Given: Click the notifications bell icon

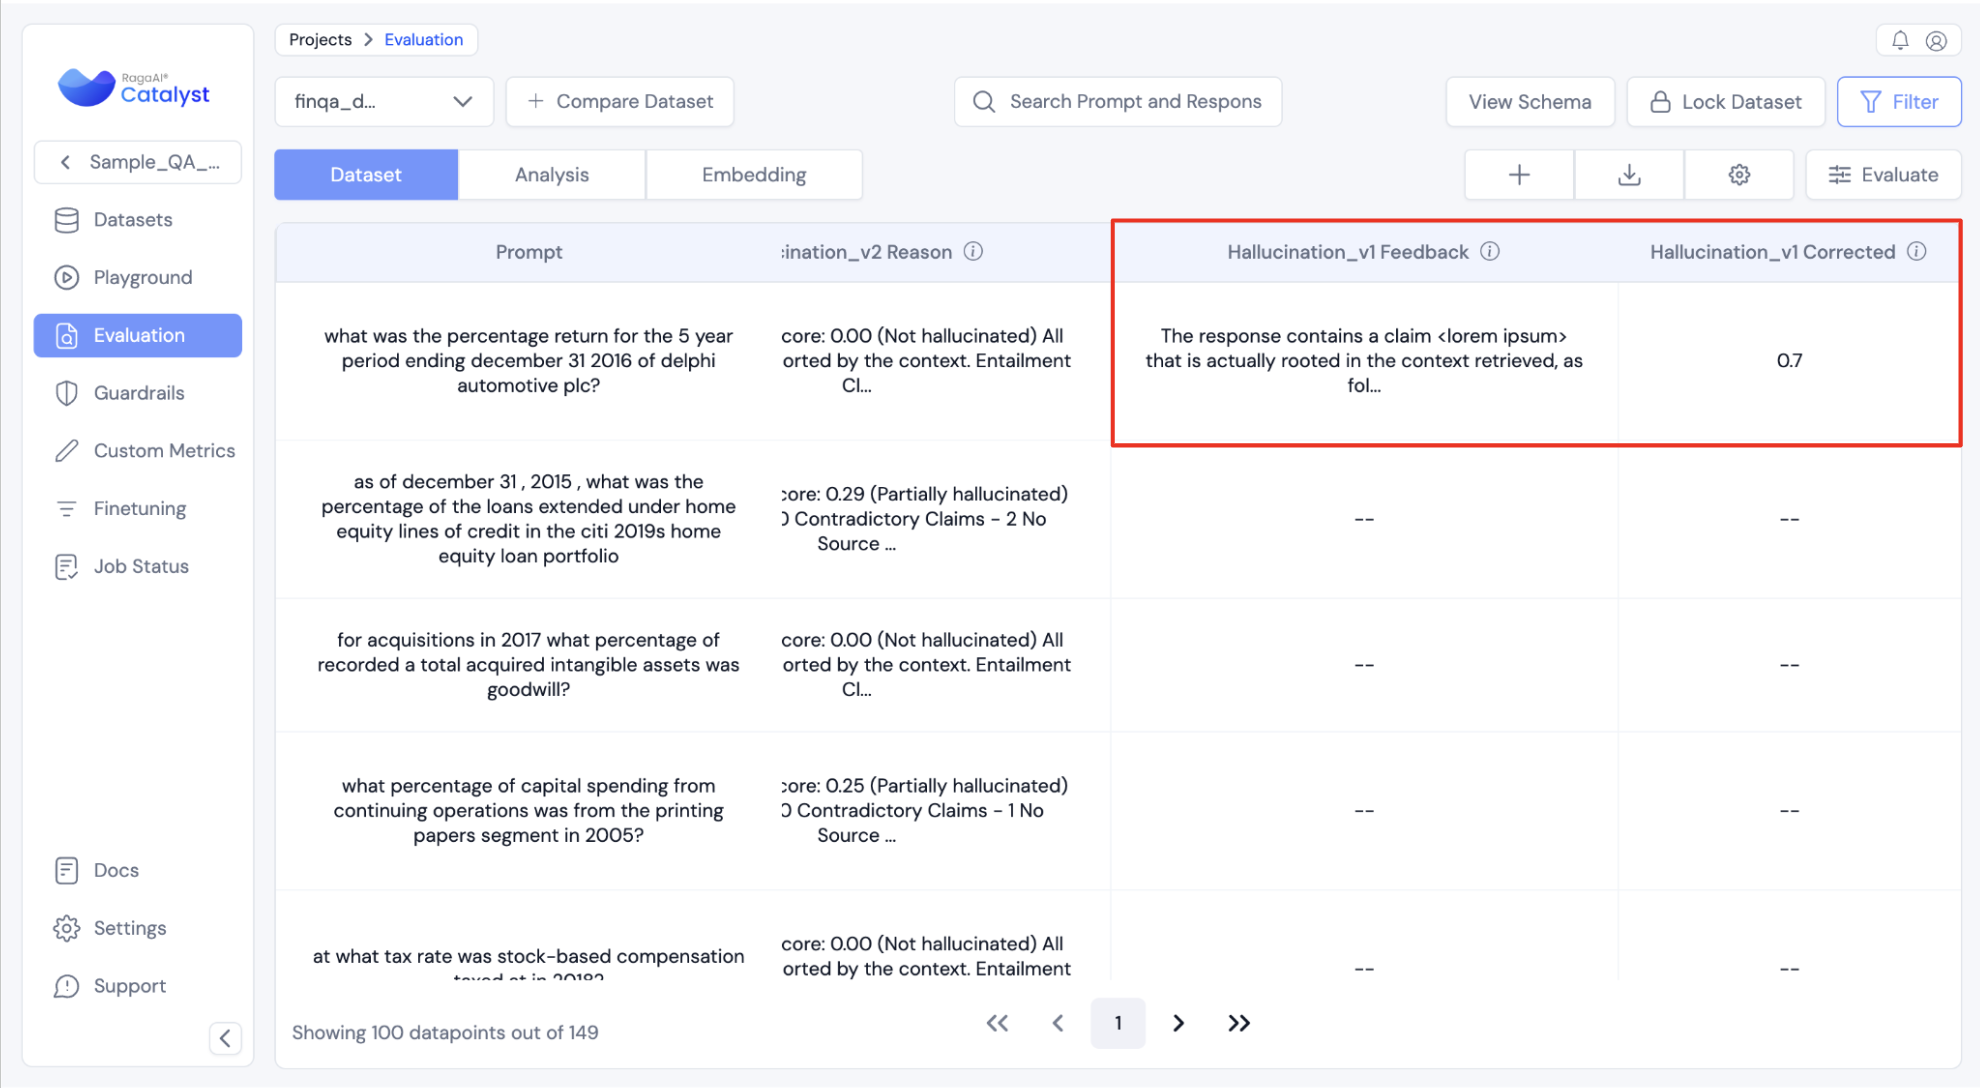Looking at the screenshot, I should tap(1899, 41).
